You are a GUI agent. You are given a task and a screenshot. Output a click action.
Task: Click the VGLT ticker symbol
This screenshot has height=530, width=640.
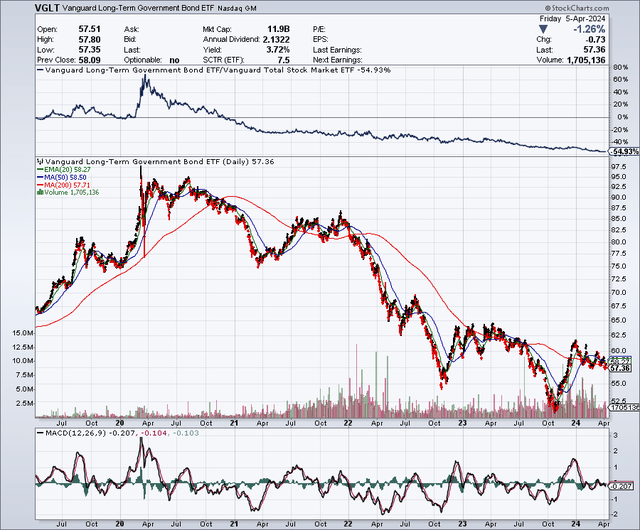click(x=48, y=8)
